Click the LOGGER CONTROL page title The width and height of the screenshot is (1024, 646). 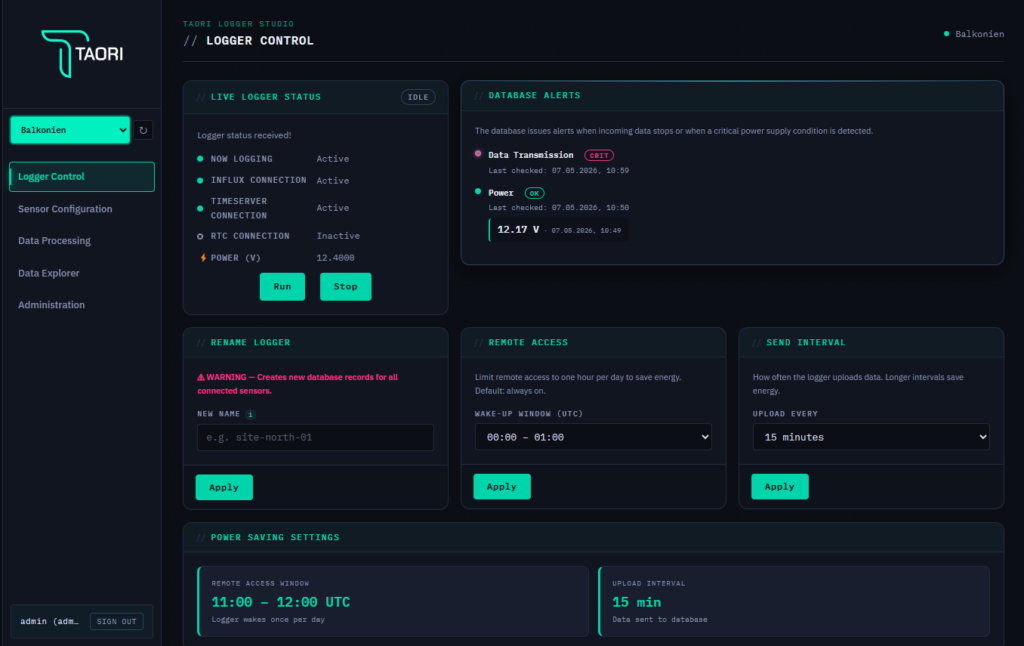click(260, 40)
